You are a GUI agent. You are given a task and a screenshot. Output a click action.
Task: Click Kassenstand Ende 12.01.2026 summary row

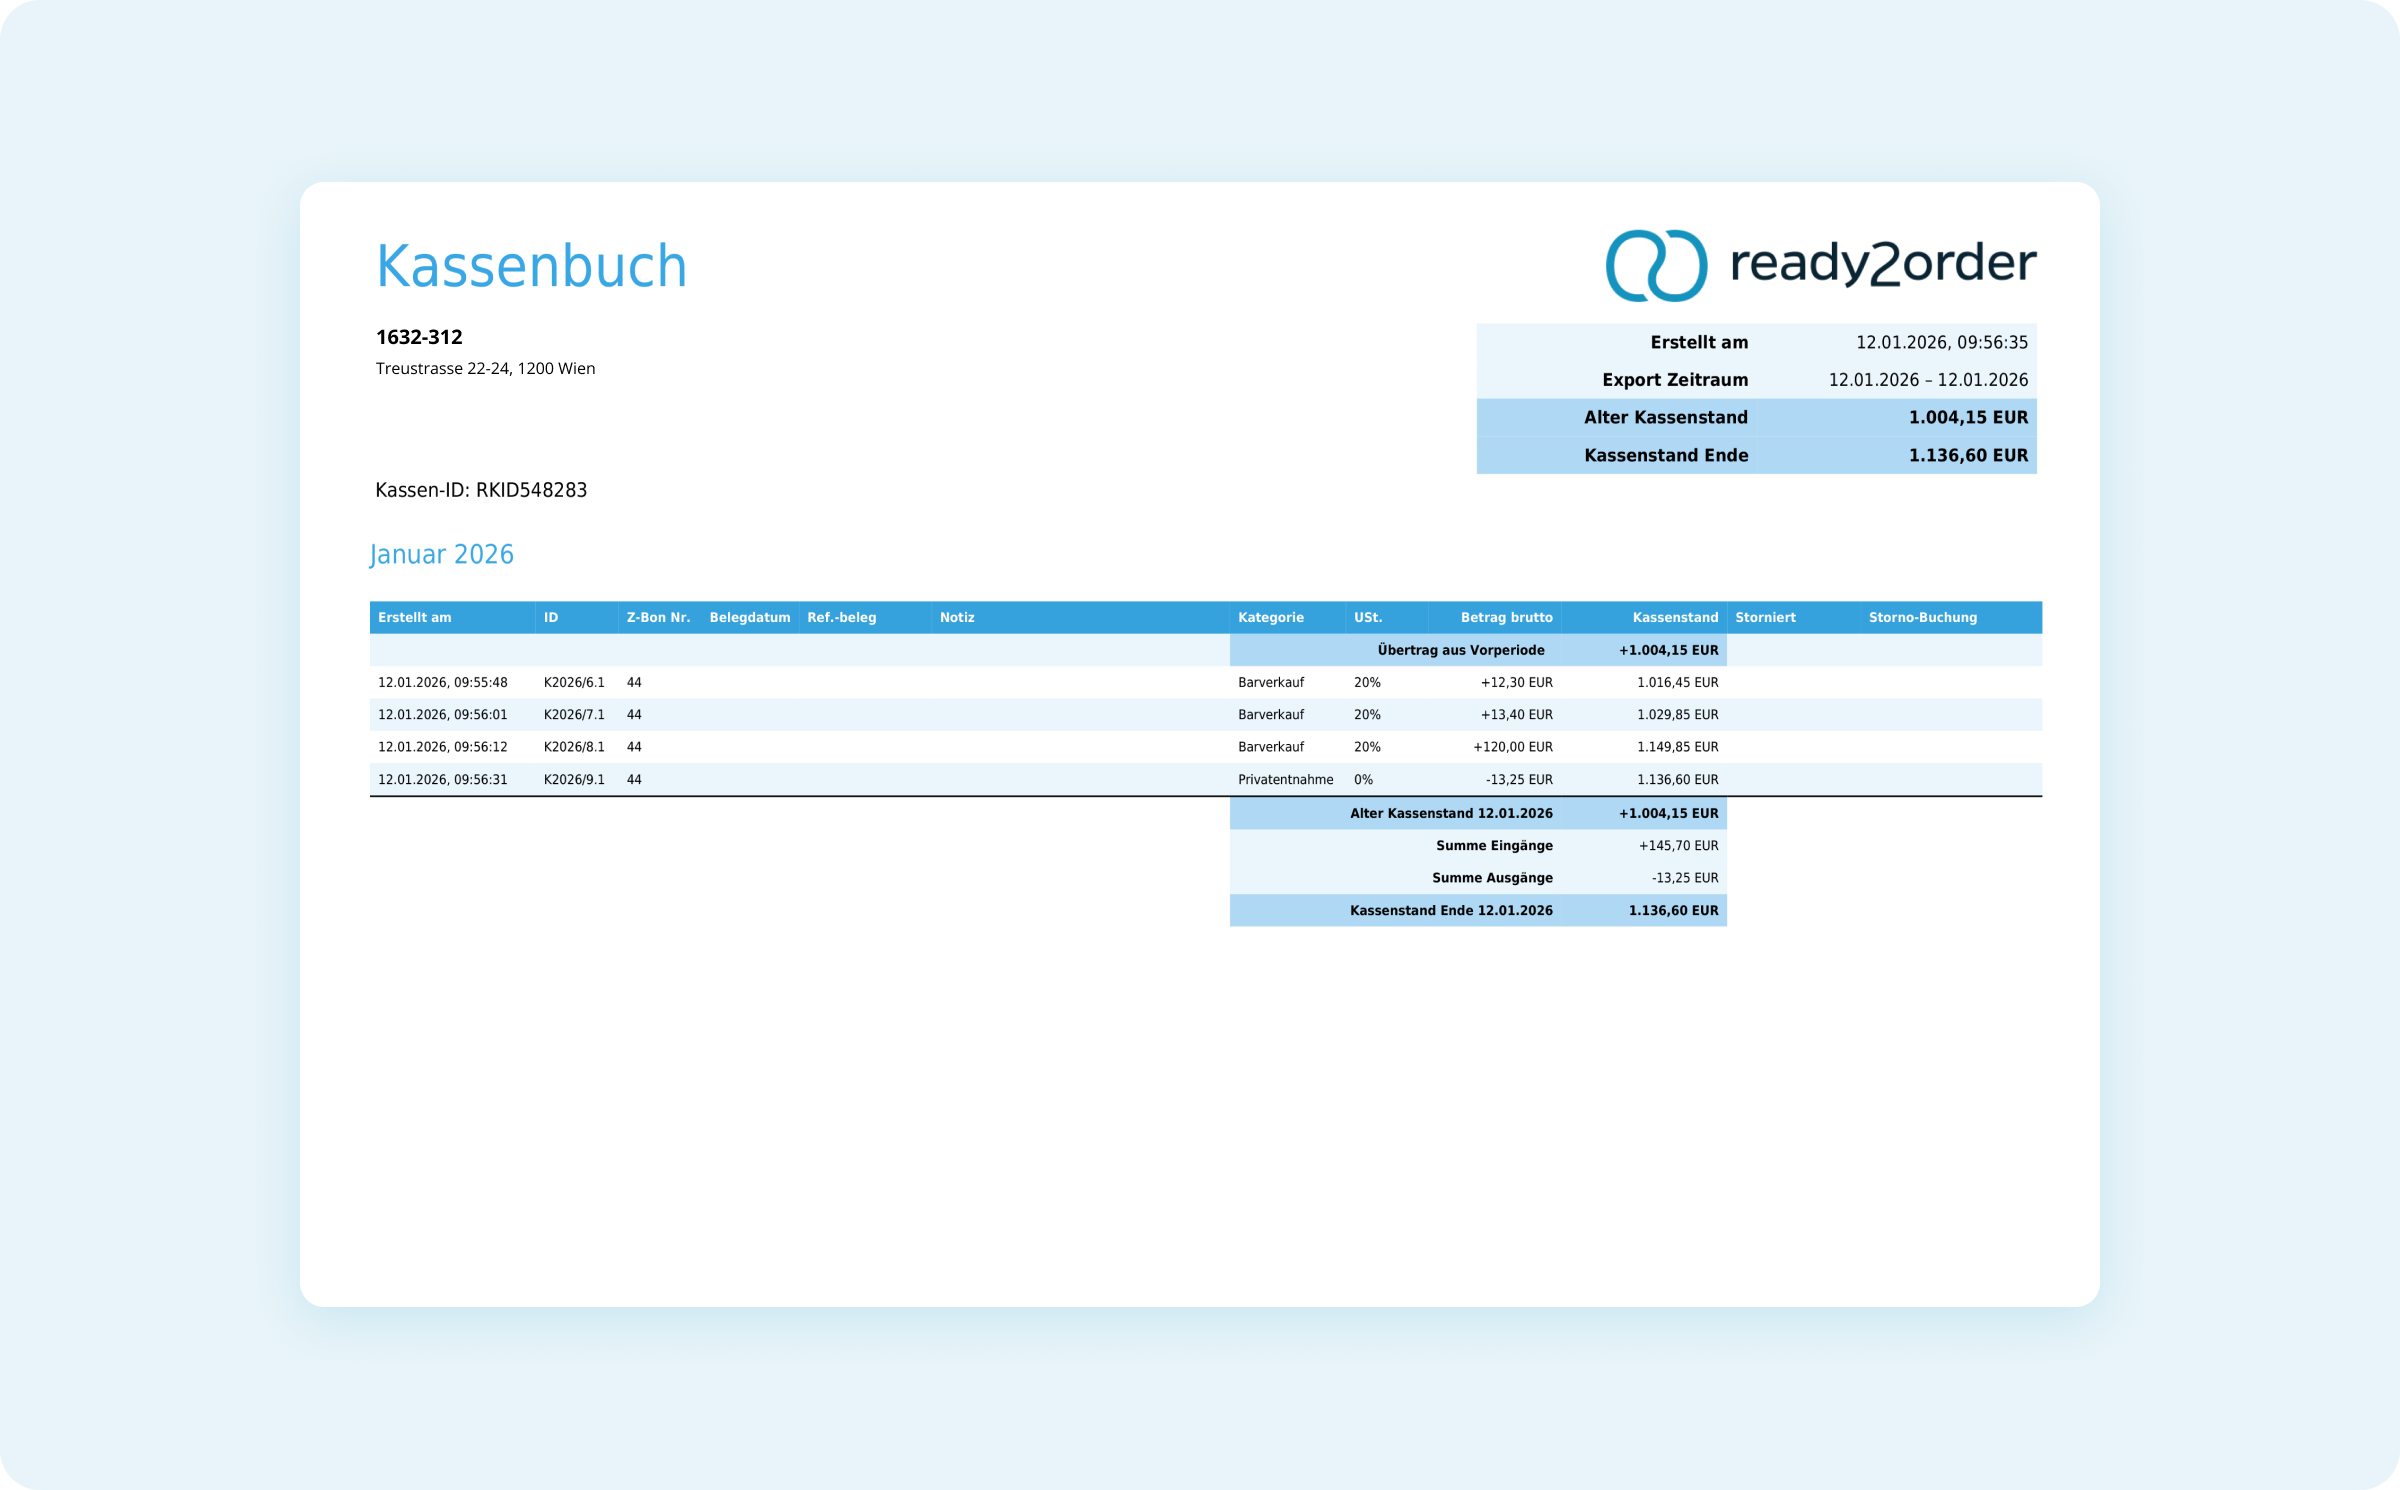(x=1450, y=910)
